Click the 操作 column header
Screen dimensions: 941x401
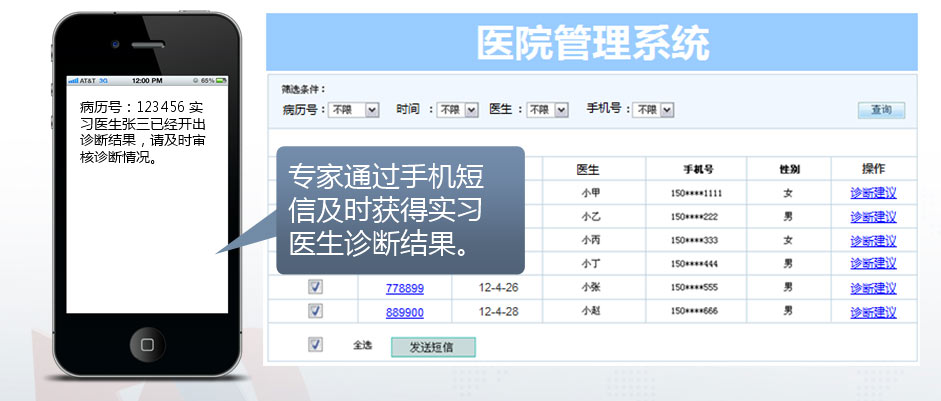873,169
